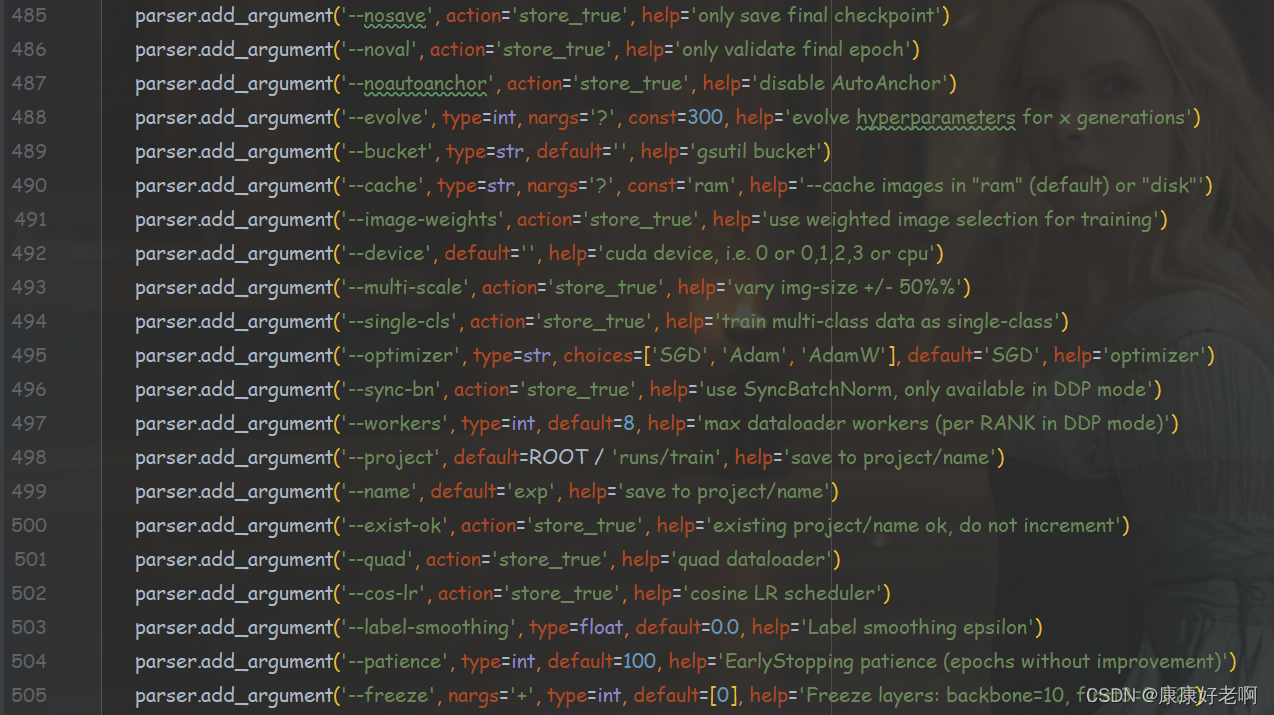The width and height of the screenshot is (1274, 715).
Task: Click line number 503 in the gutter
Action: pyautogui.click(x=29, y=627)
